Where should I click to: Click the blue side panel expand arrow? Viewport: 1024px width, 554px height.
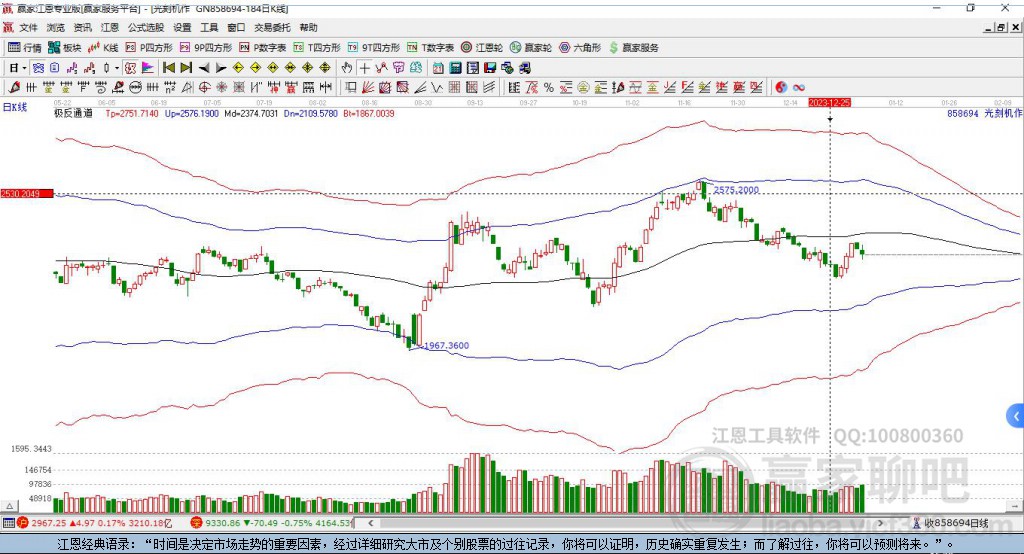click(x=1016, y=416)
